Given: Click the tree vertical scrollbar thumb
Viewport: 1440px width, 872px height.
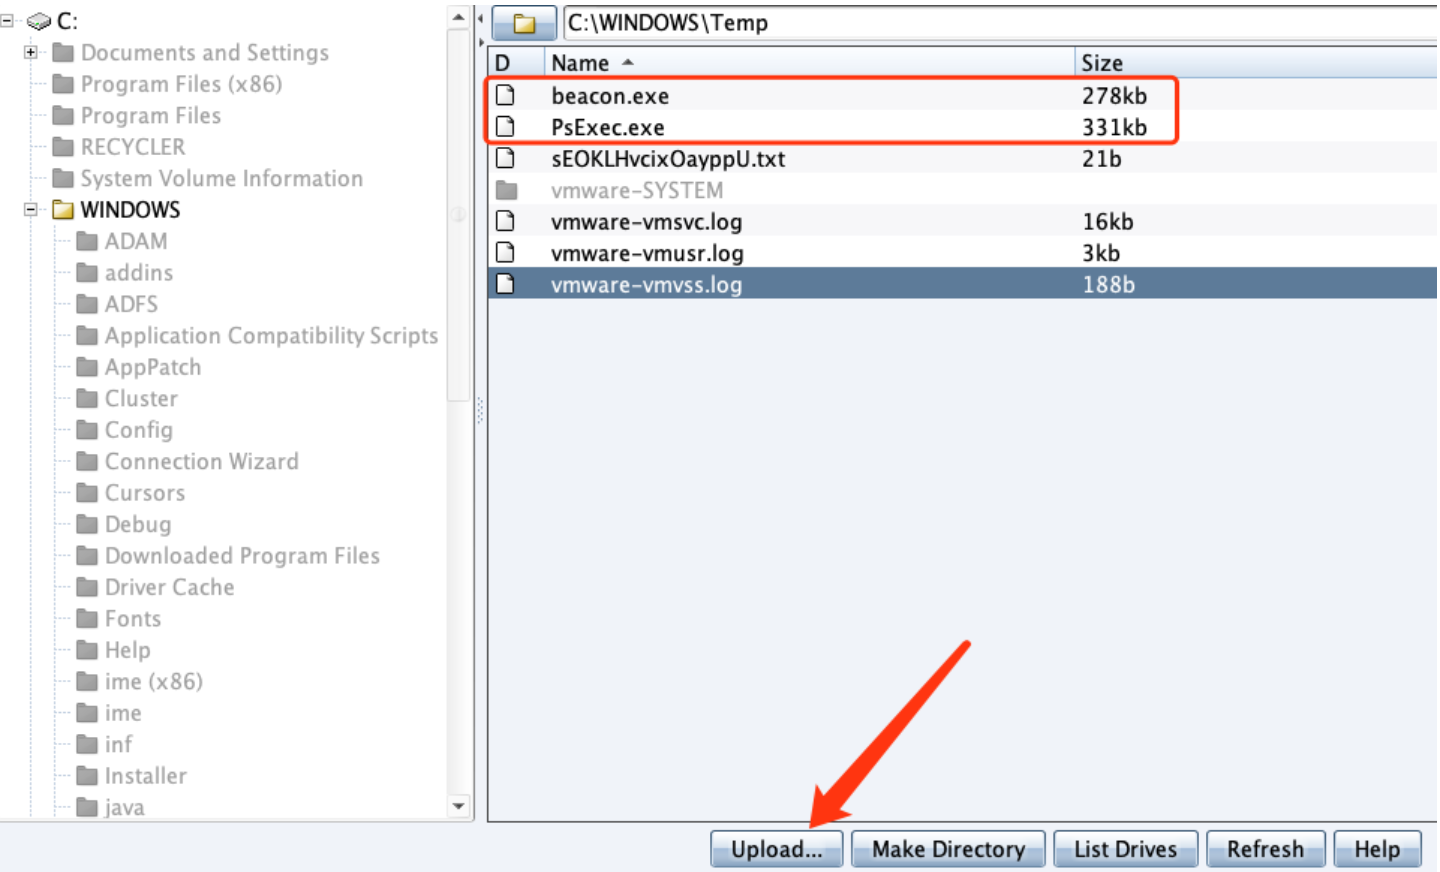Looking at the screenshot, I should tap(459, 214).
